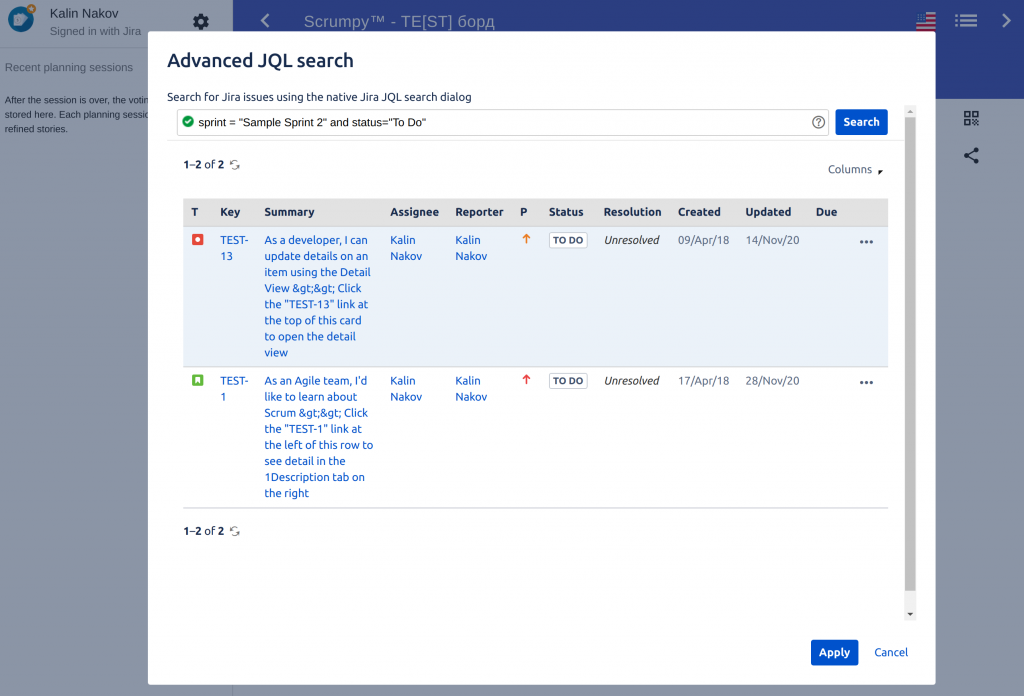This screenshot has height=696, width=1024.
Task: Click the back chevron beside Scrumpy title
Action: (x=265, y=21)
